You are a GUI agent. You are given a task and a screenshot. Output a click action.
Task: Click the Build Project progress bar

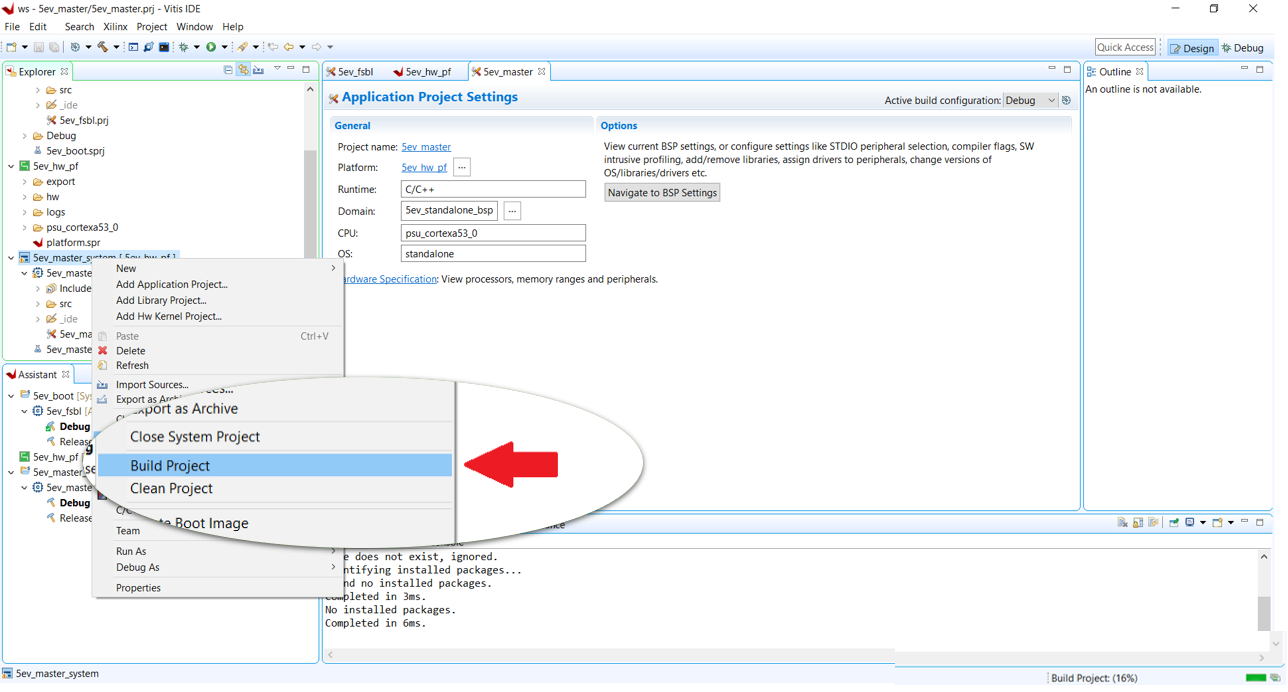click(x=1255, y=678)
